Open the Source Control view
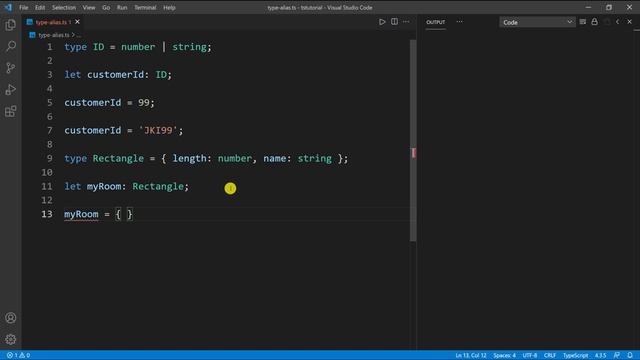The height and width of the screenshot is (360, 640). click(11, 68)
